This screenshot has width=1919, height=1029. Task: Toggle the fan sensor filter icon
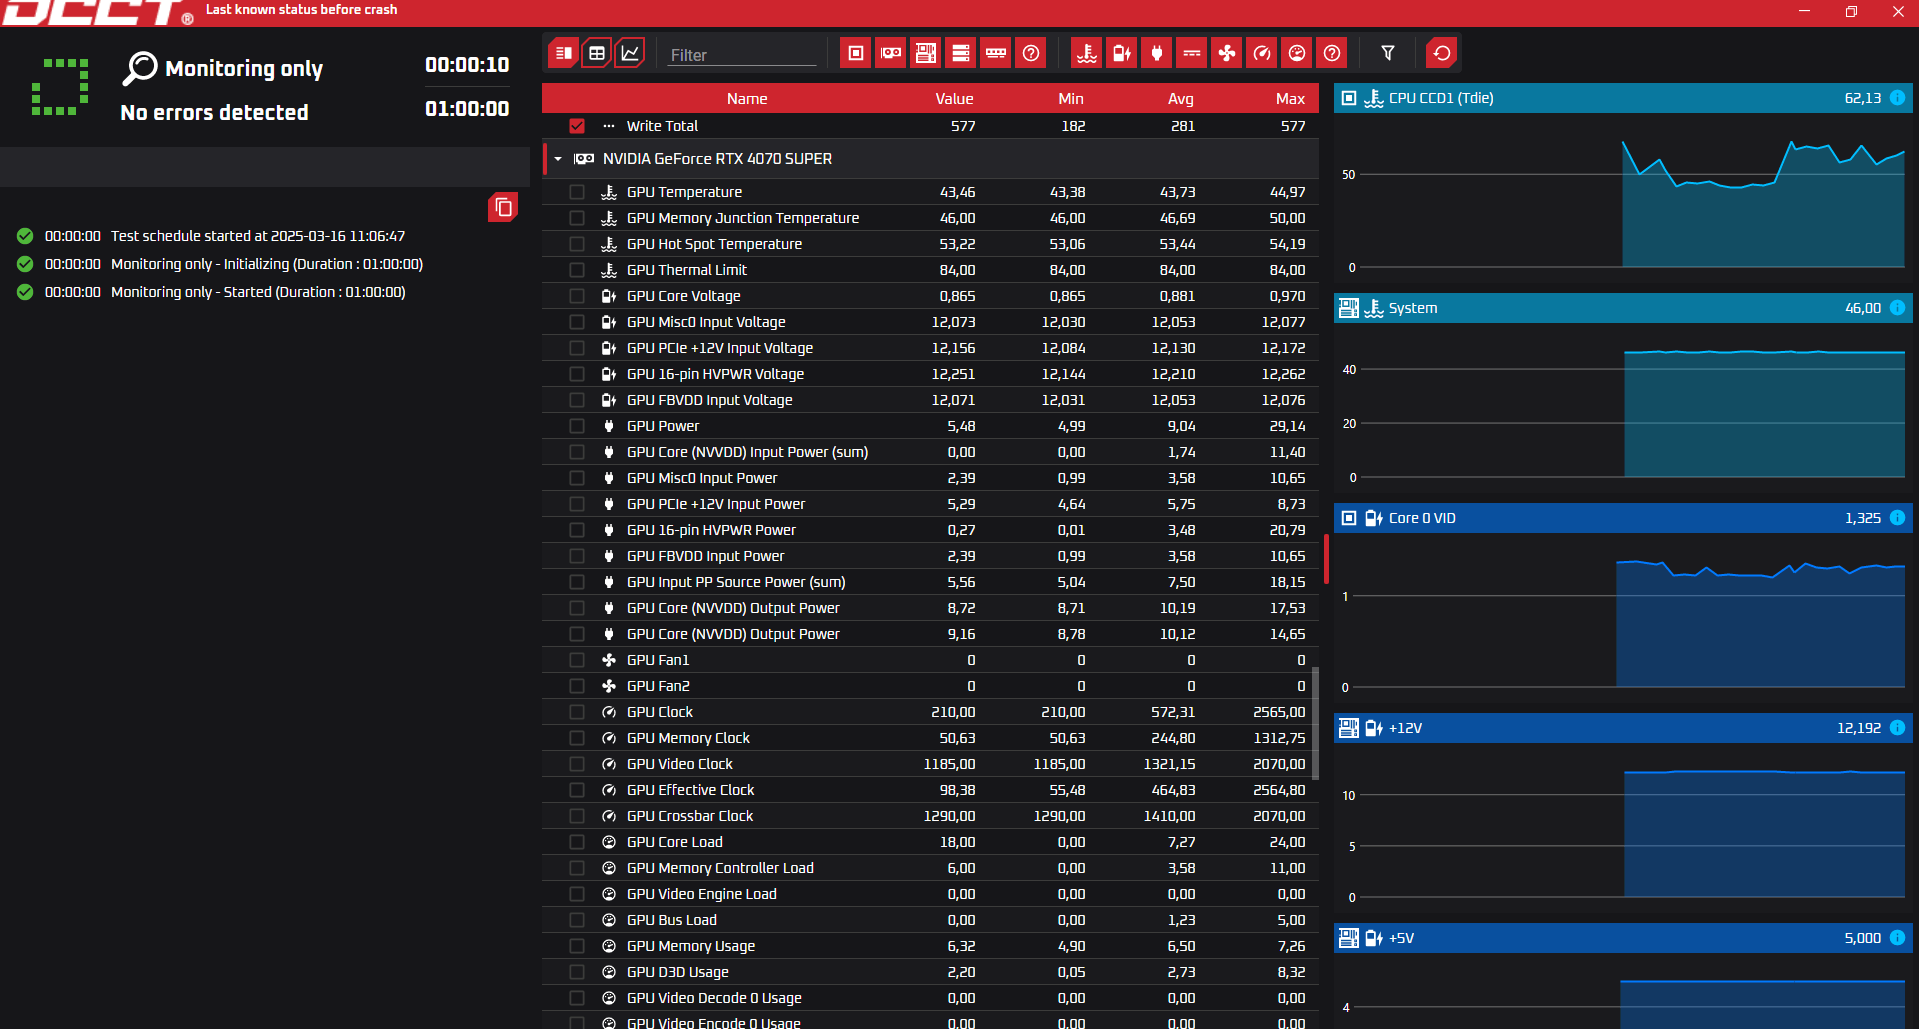(1227, 53)
